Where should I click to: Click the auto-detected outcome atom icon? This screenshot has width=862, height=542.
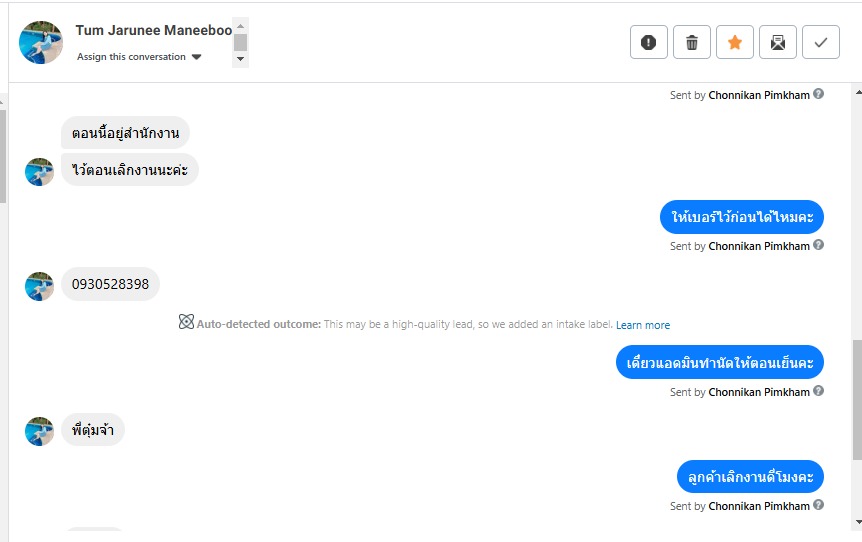tap(186, 323)
